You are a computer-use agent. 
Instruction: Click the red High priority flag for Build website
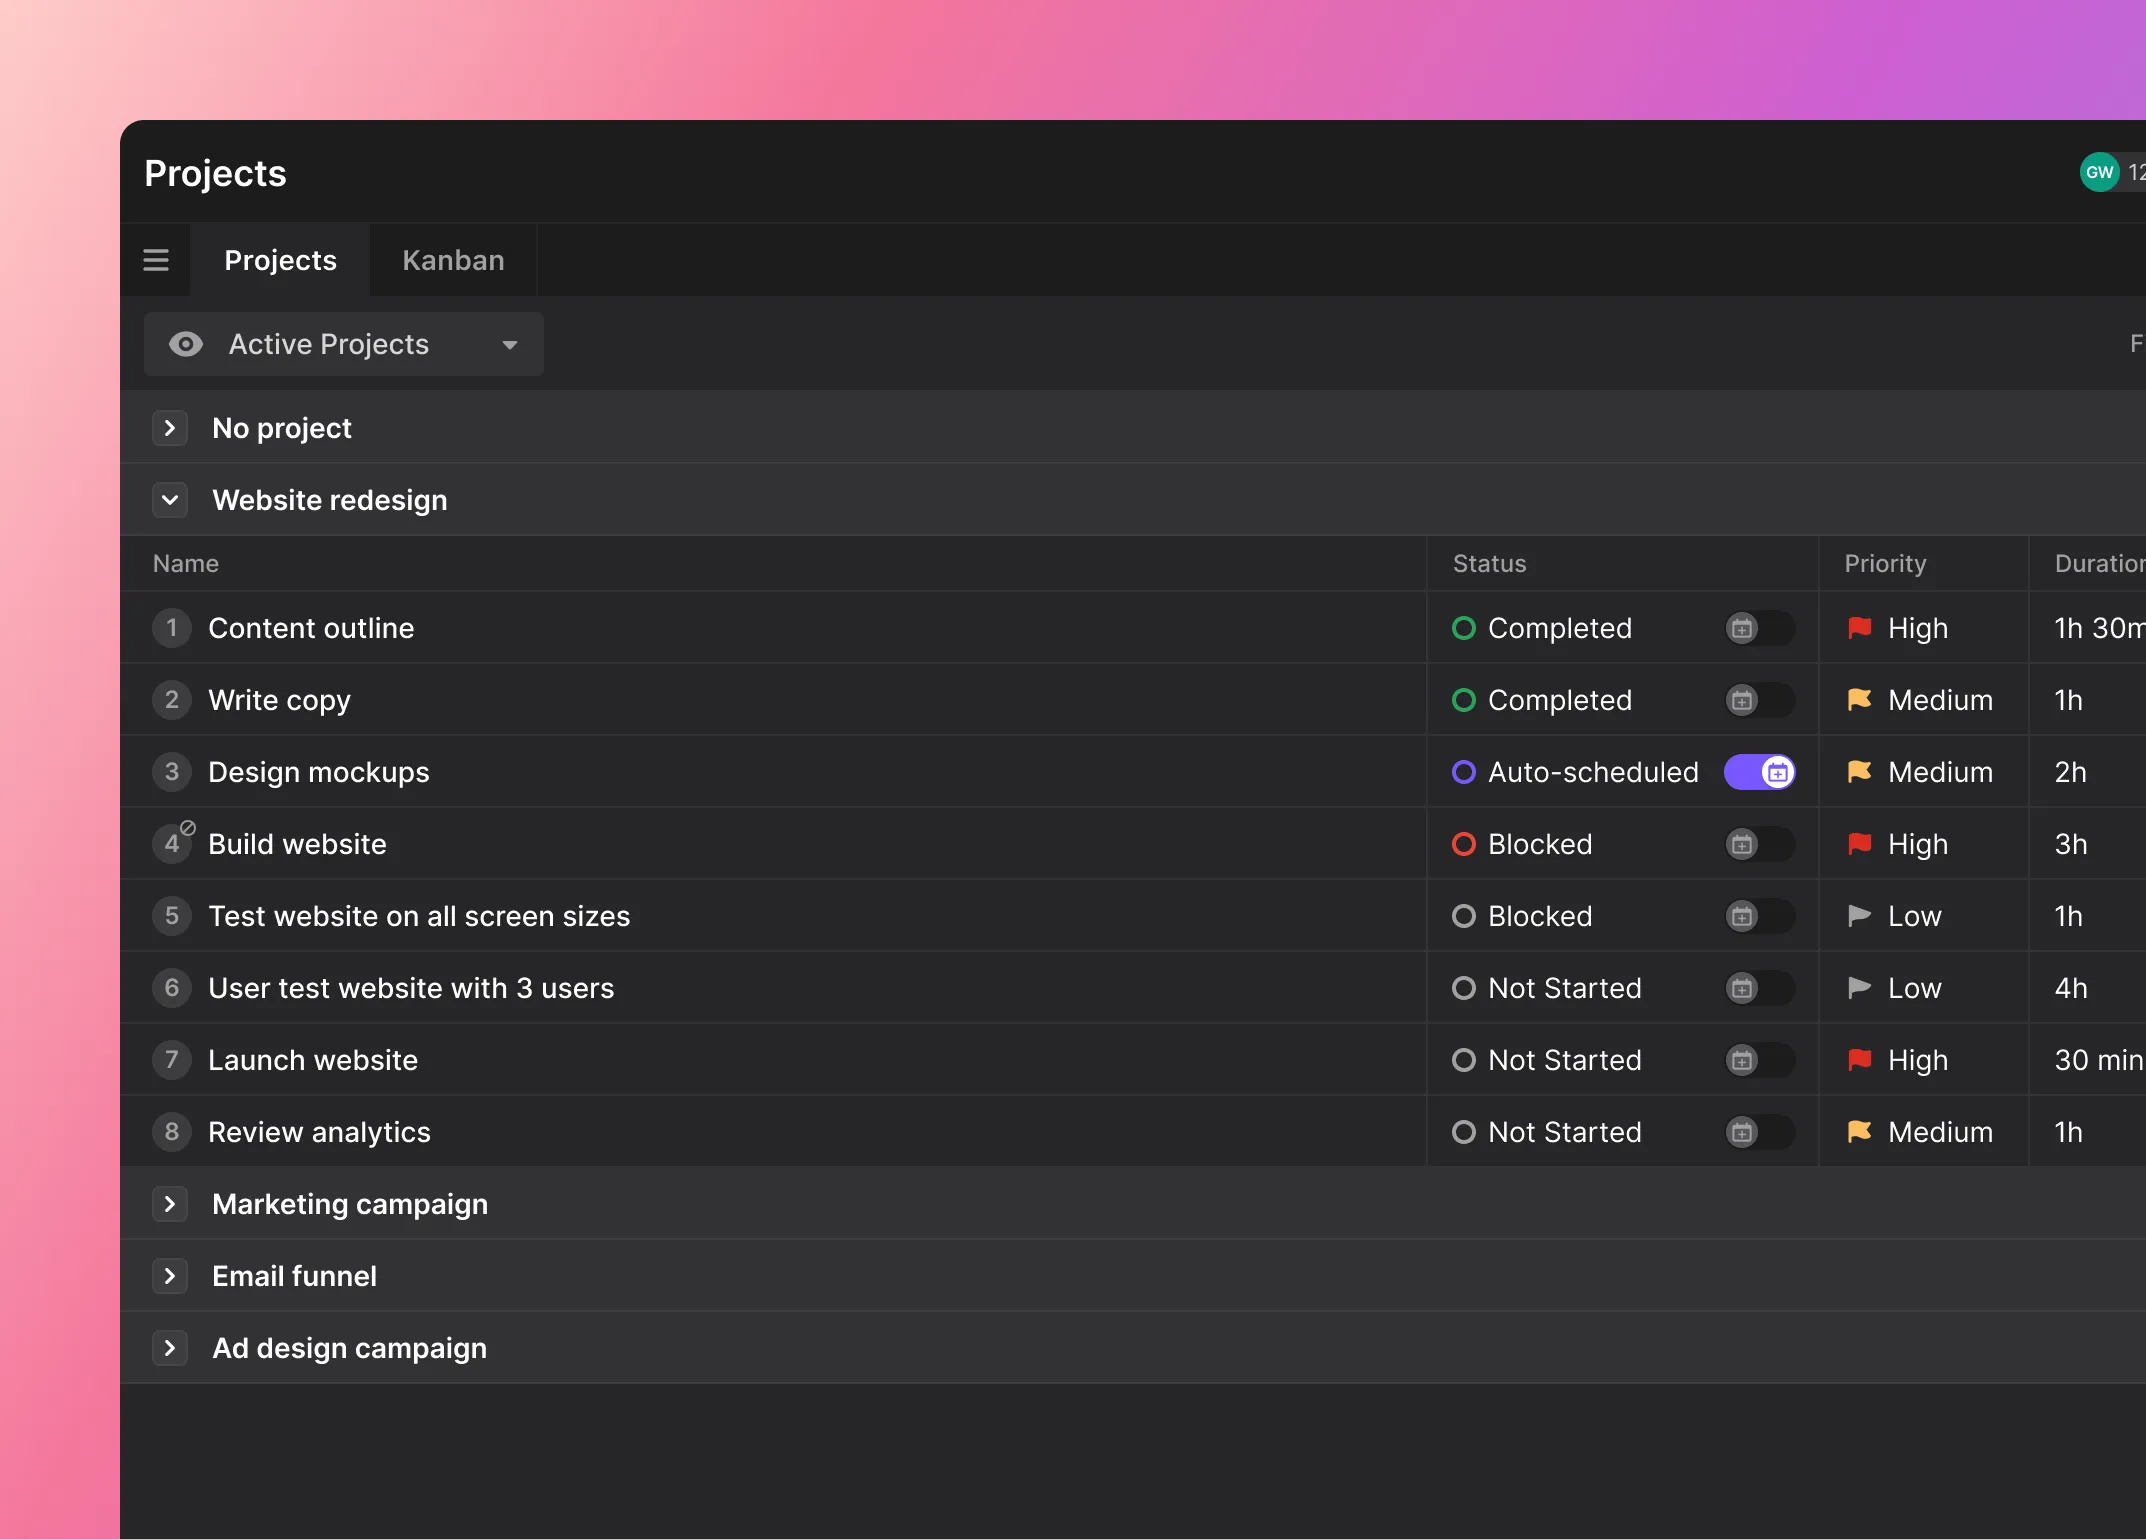1859,844
